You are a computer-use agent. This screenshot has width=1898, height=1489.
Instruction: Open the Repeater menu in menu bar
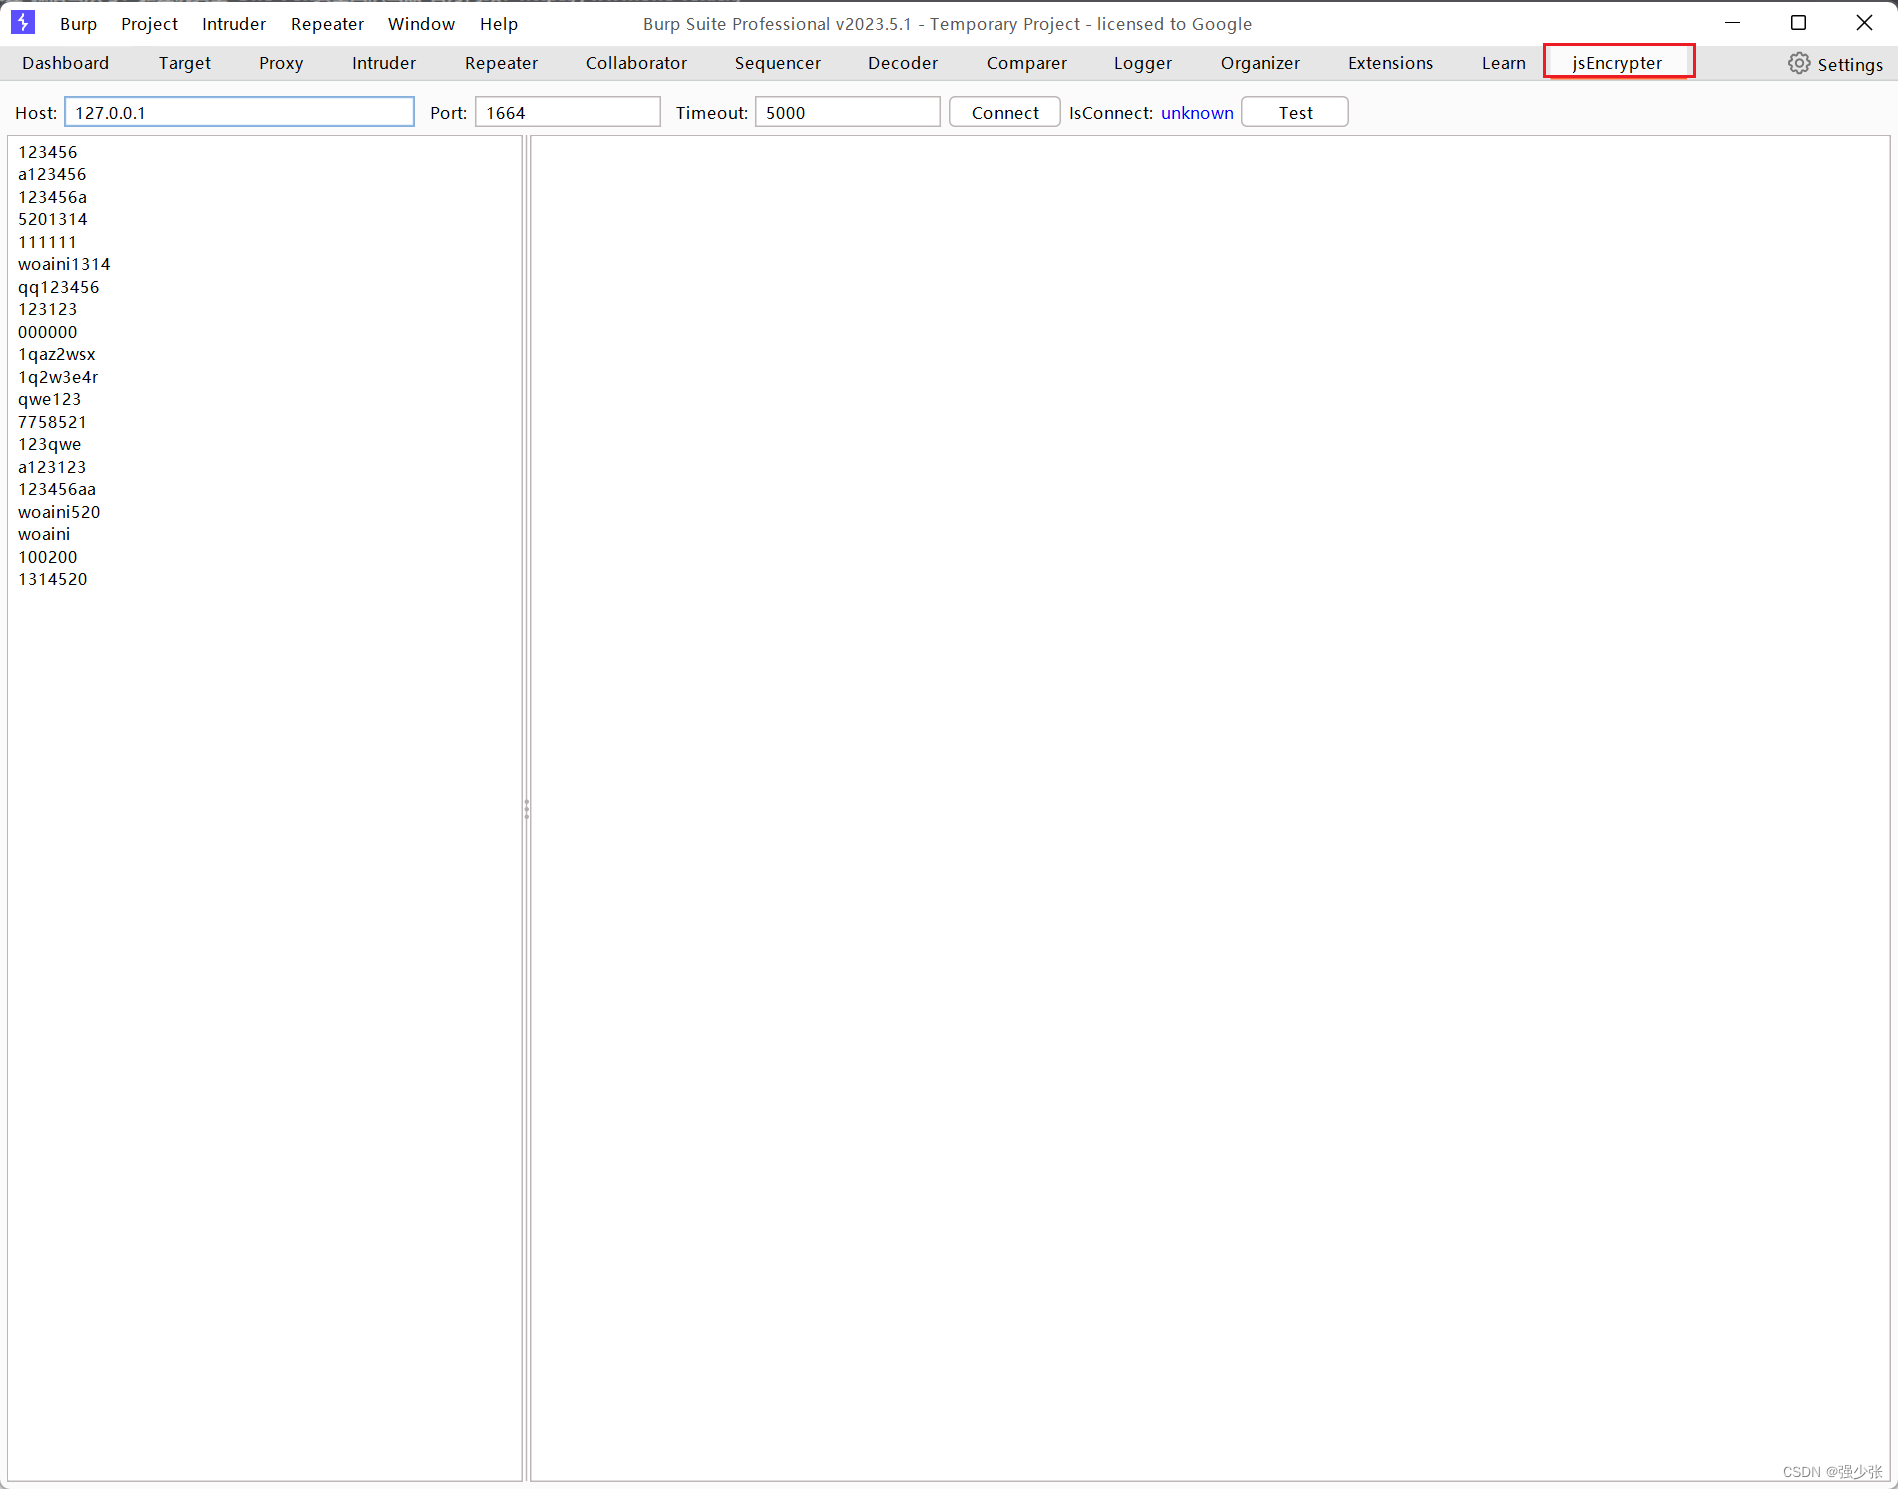click(x=327, y=24)
